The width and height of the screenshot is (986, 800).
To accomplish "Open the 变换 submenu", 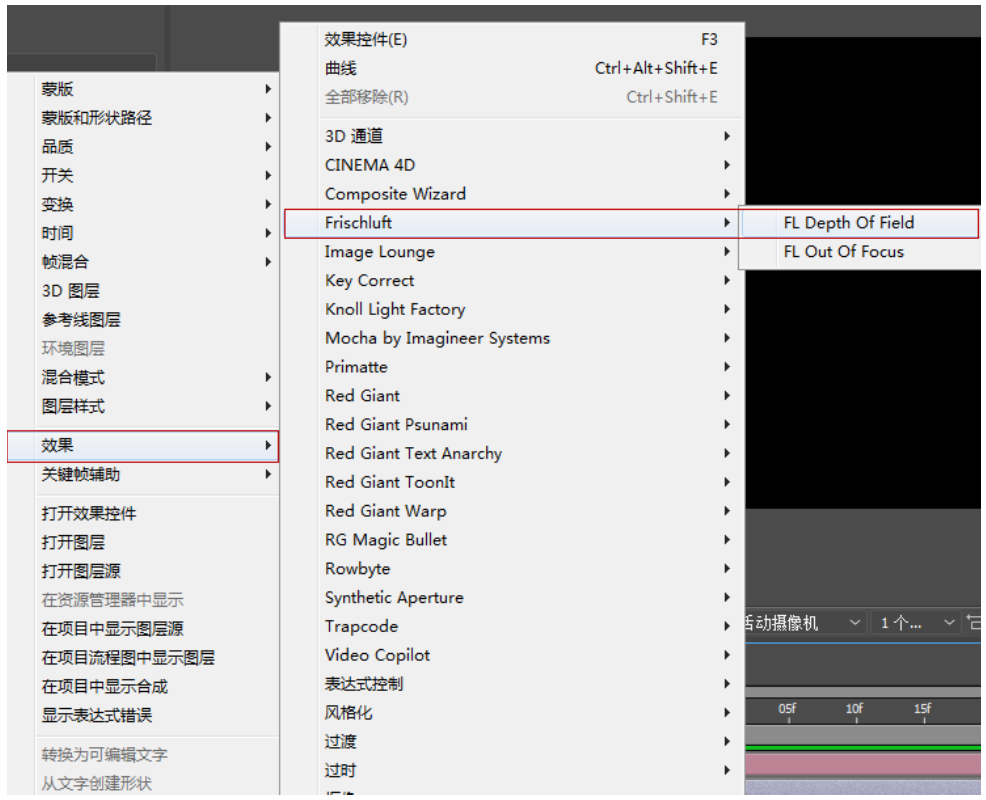I will [143, 204].
